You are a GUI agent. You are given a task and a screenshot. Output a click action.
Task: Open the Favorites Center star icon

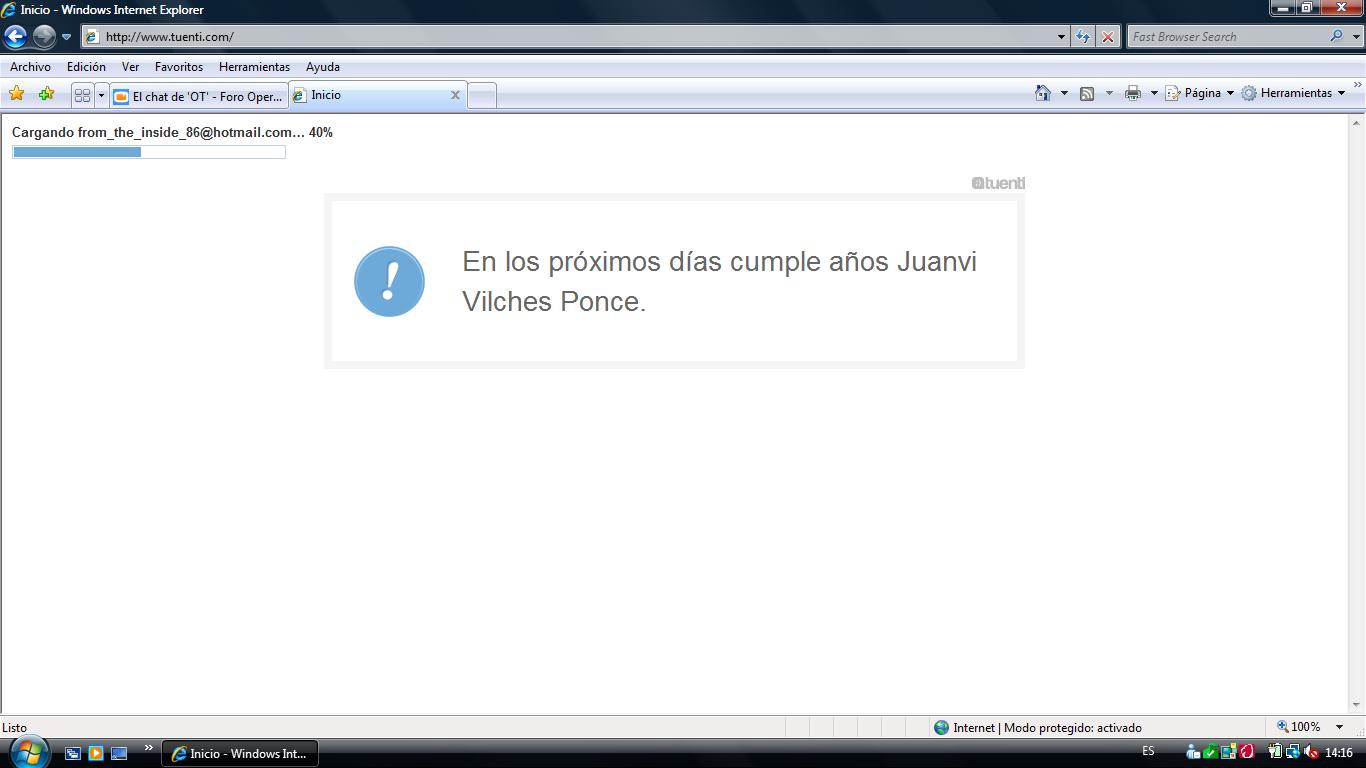click(x=17, y=94)
